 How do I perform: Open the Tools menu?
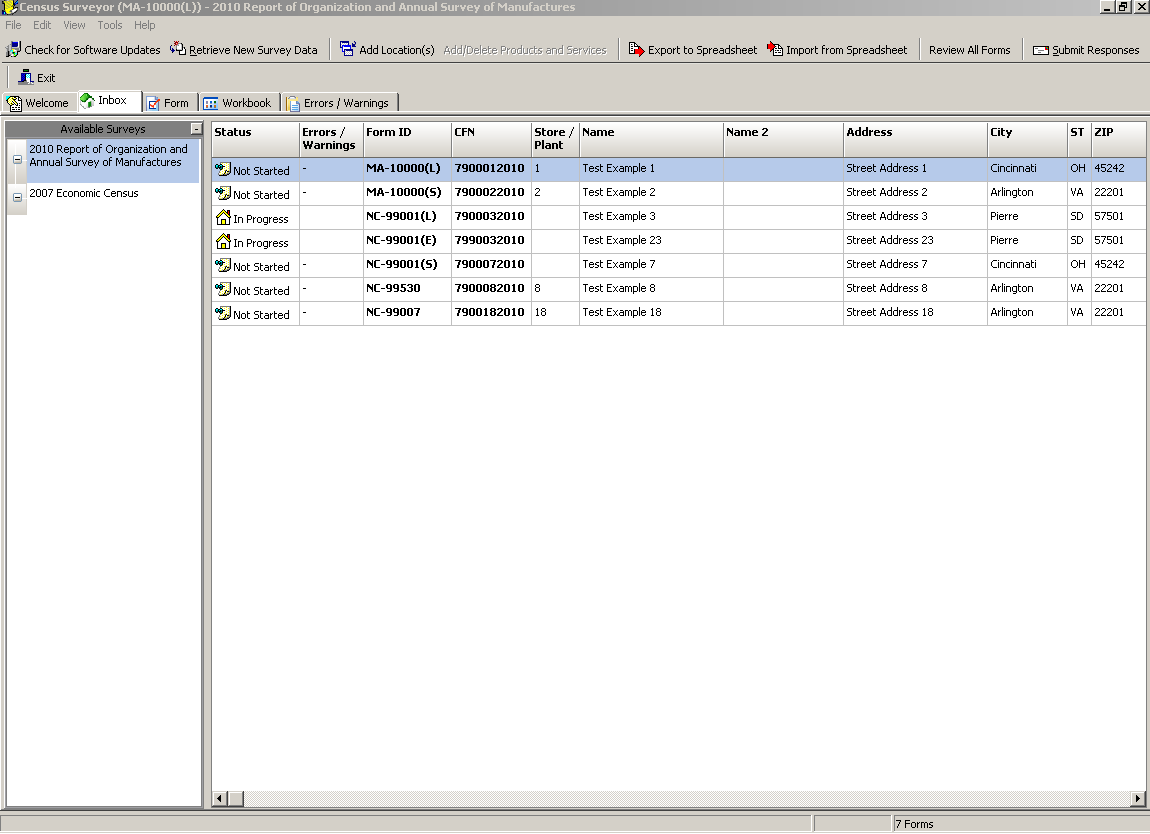coord(110,25)
